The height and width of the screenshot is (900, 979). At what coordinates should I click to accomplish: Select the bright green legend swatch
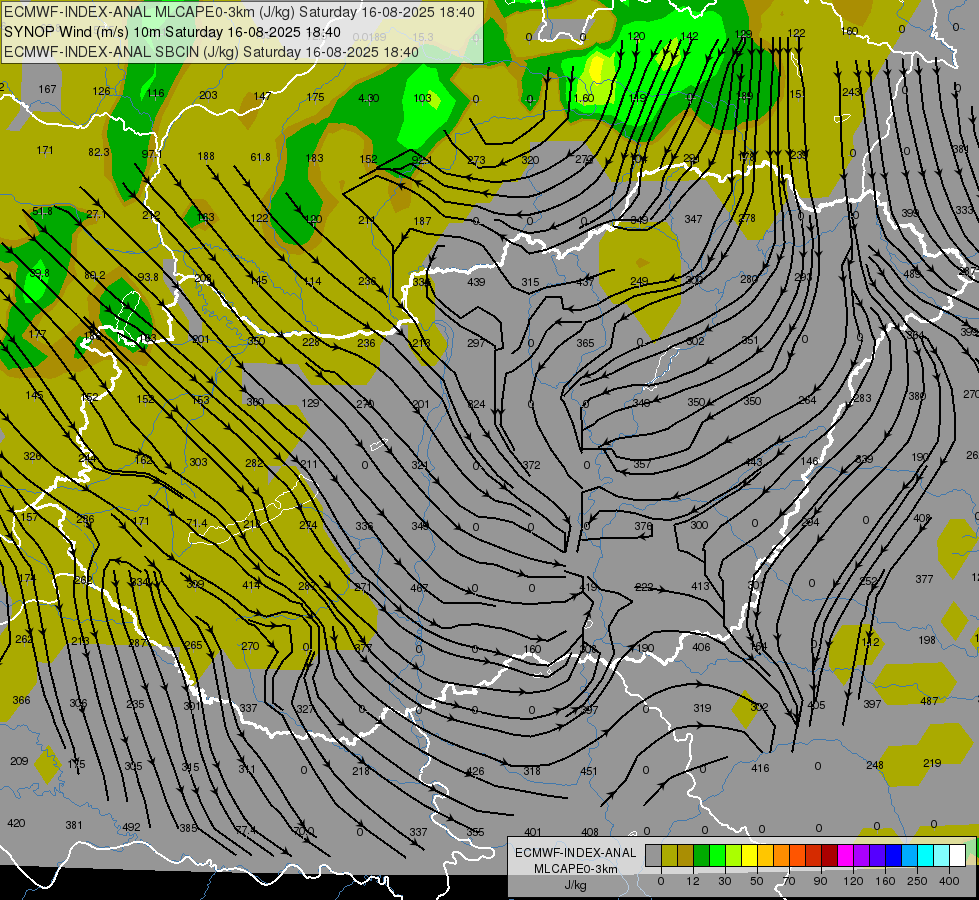(718, 856)
